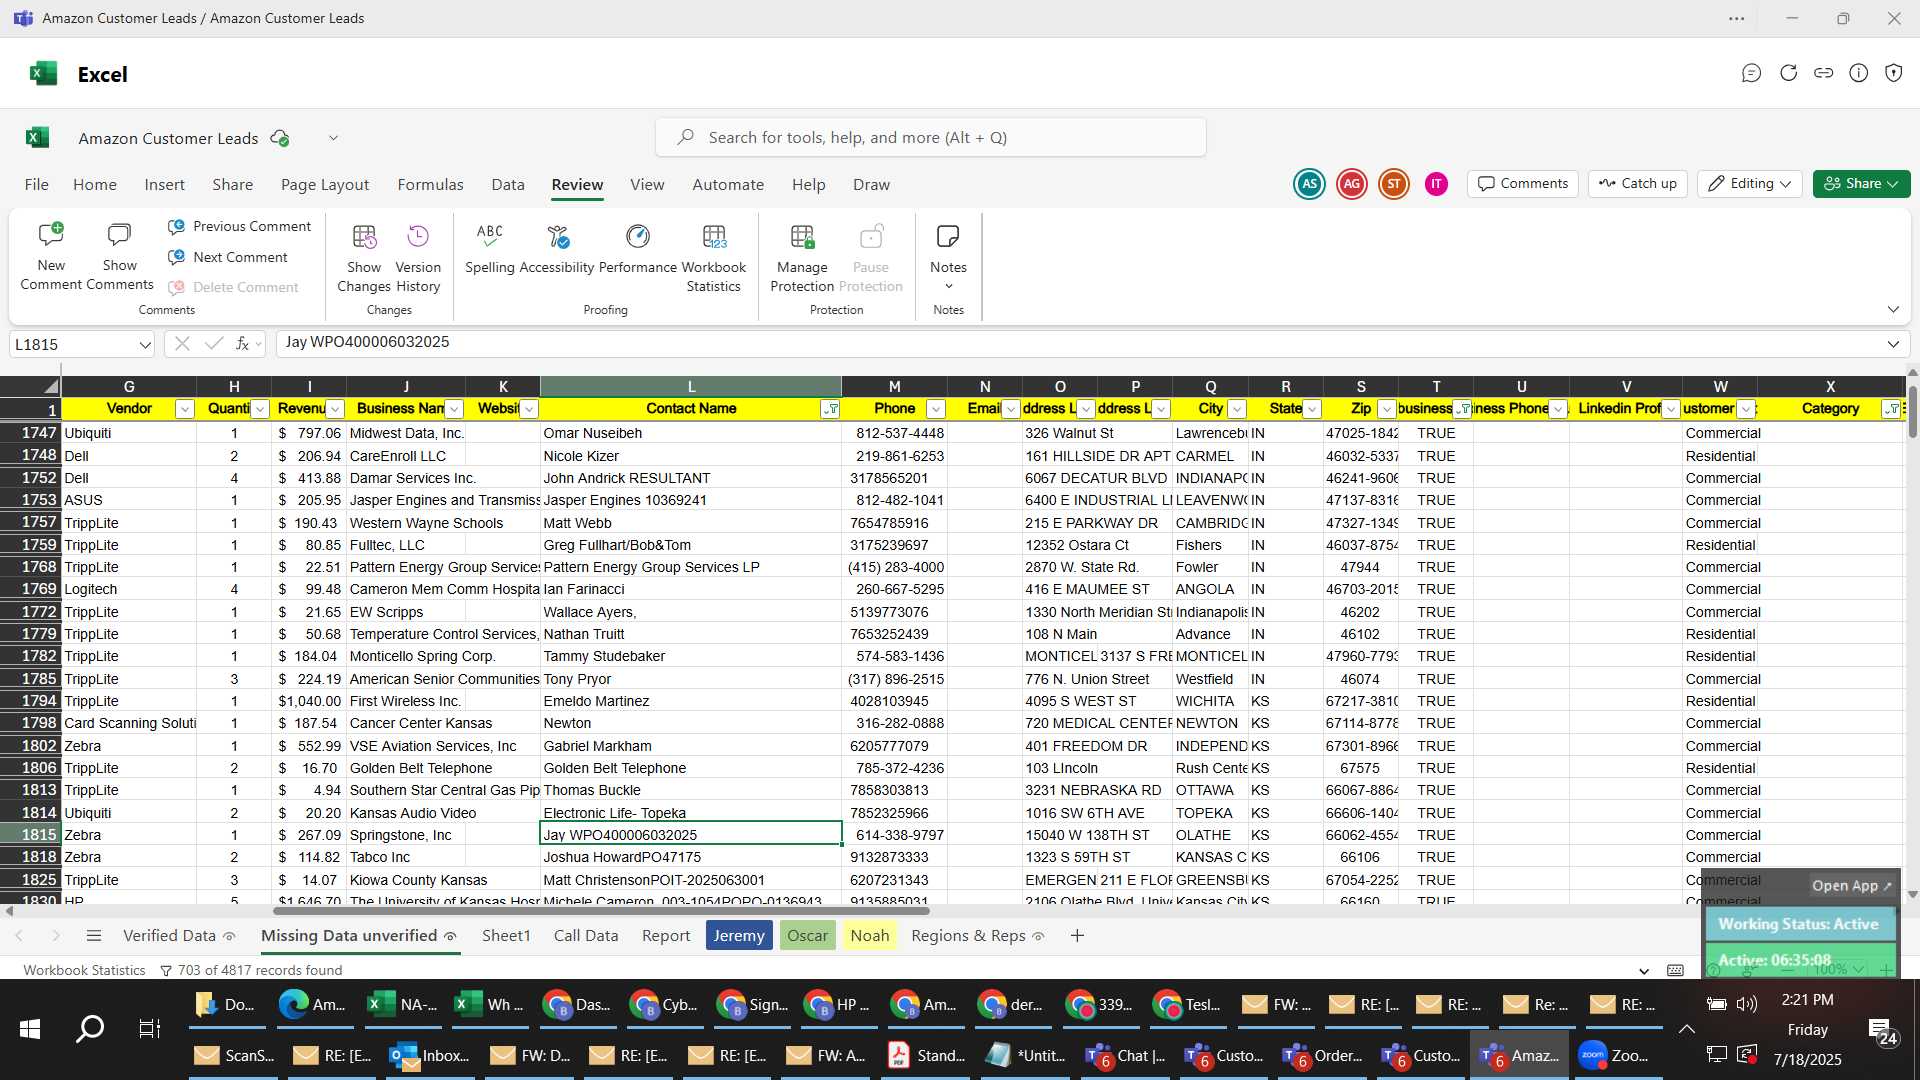Open Phone column filter dropdown
The width and height of the screenshot is (1920, 1080).
click(x=935, y=409)
